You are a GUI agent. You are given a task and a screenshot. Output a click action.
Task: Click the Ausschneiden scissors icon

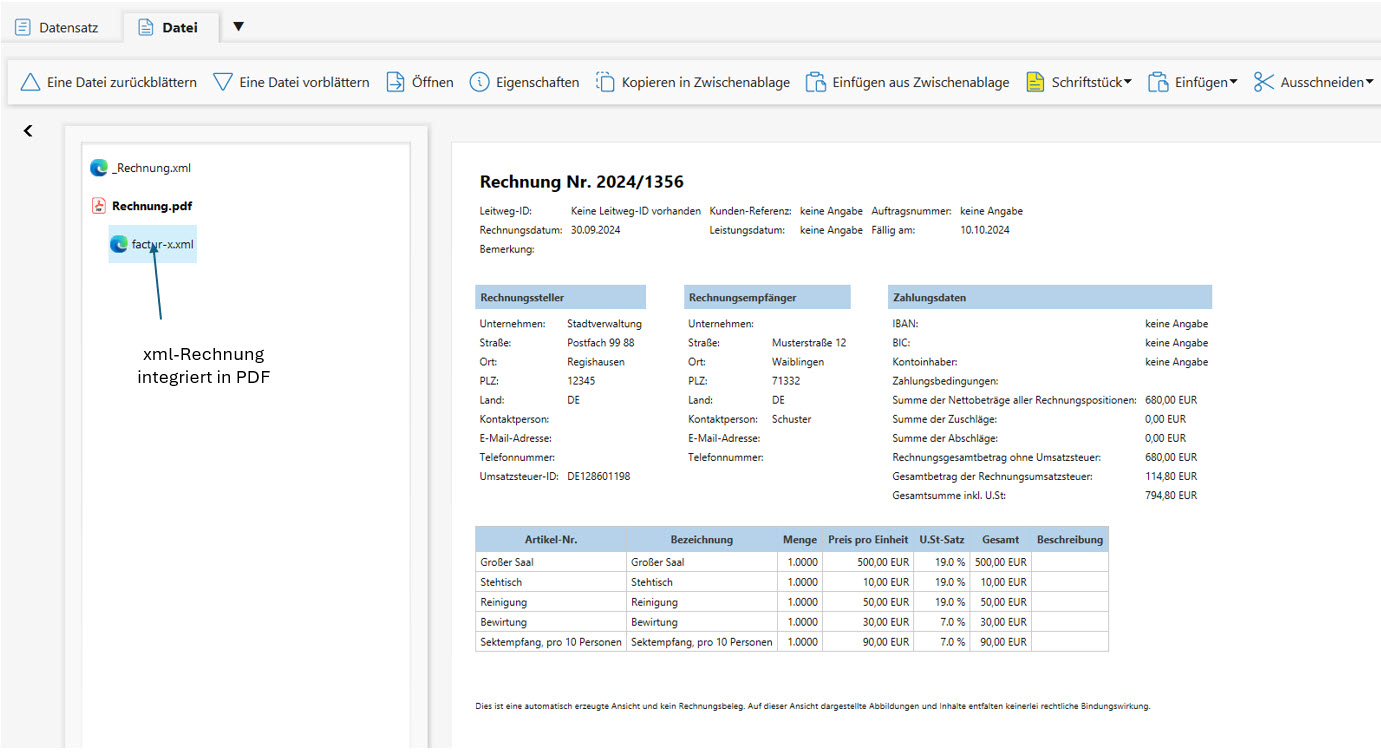[x=1264, y=82]
